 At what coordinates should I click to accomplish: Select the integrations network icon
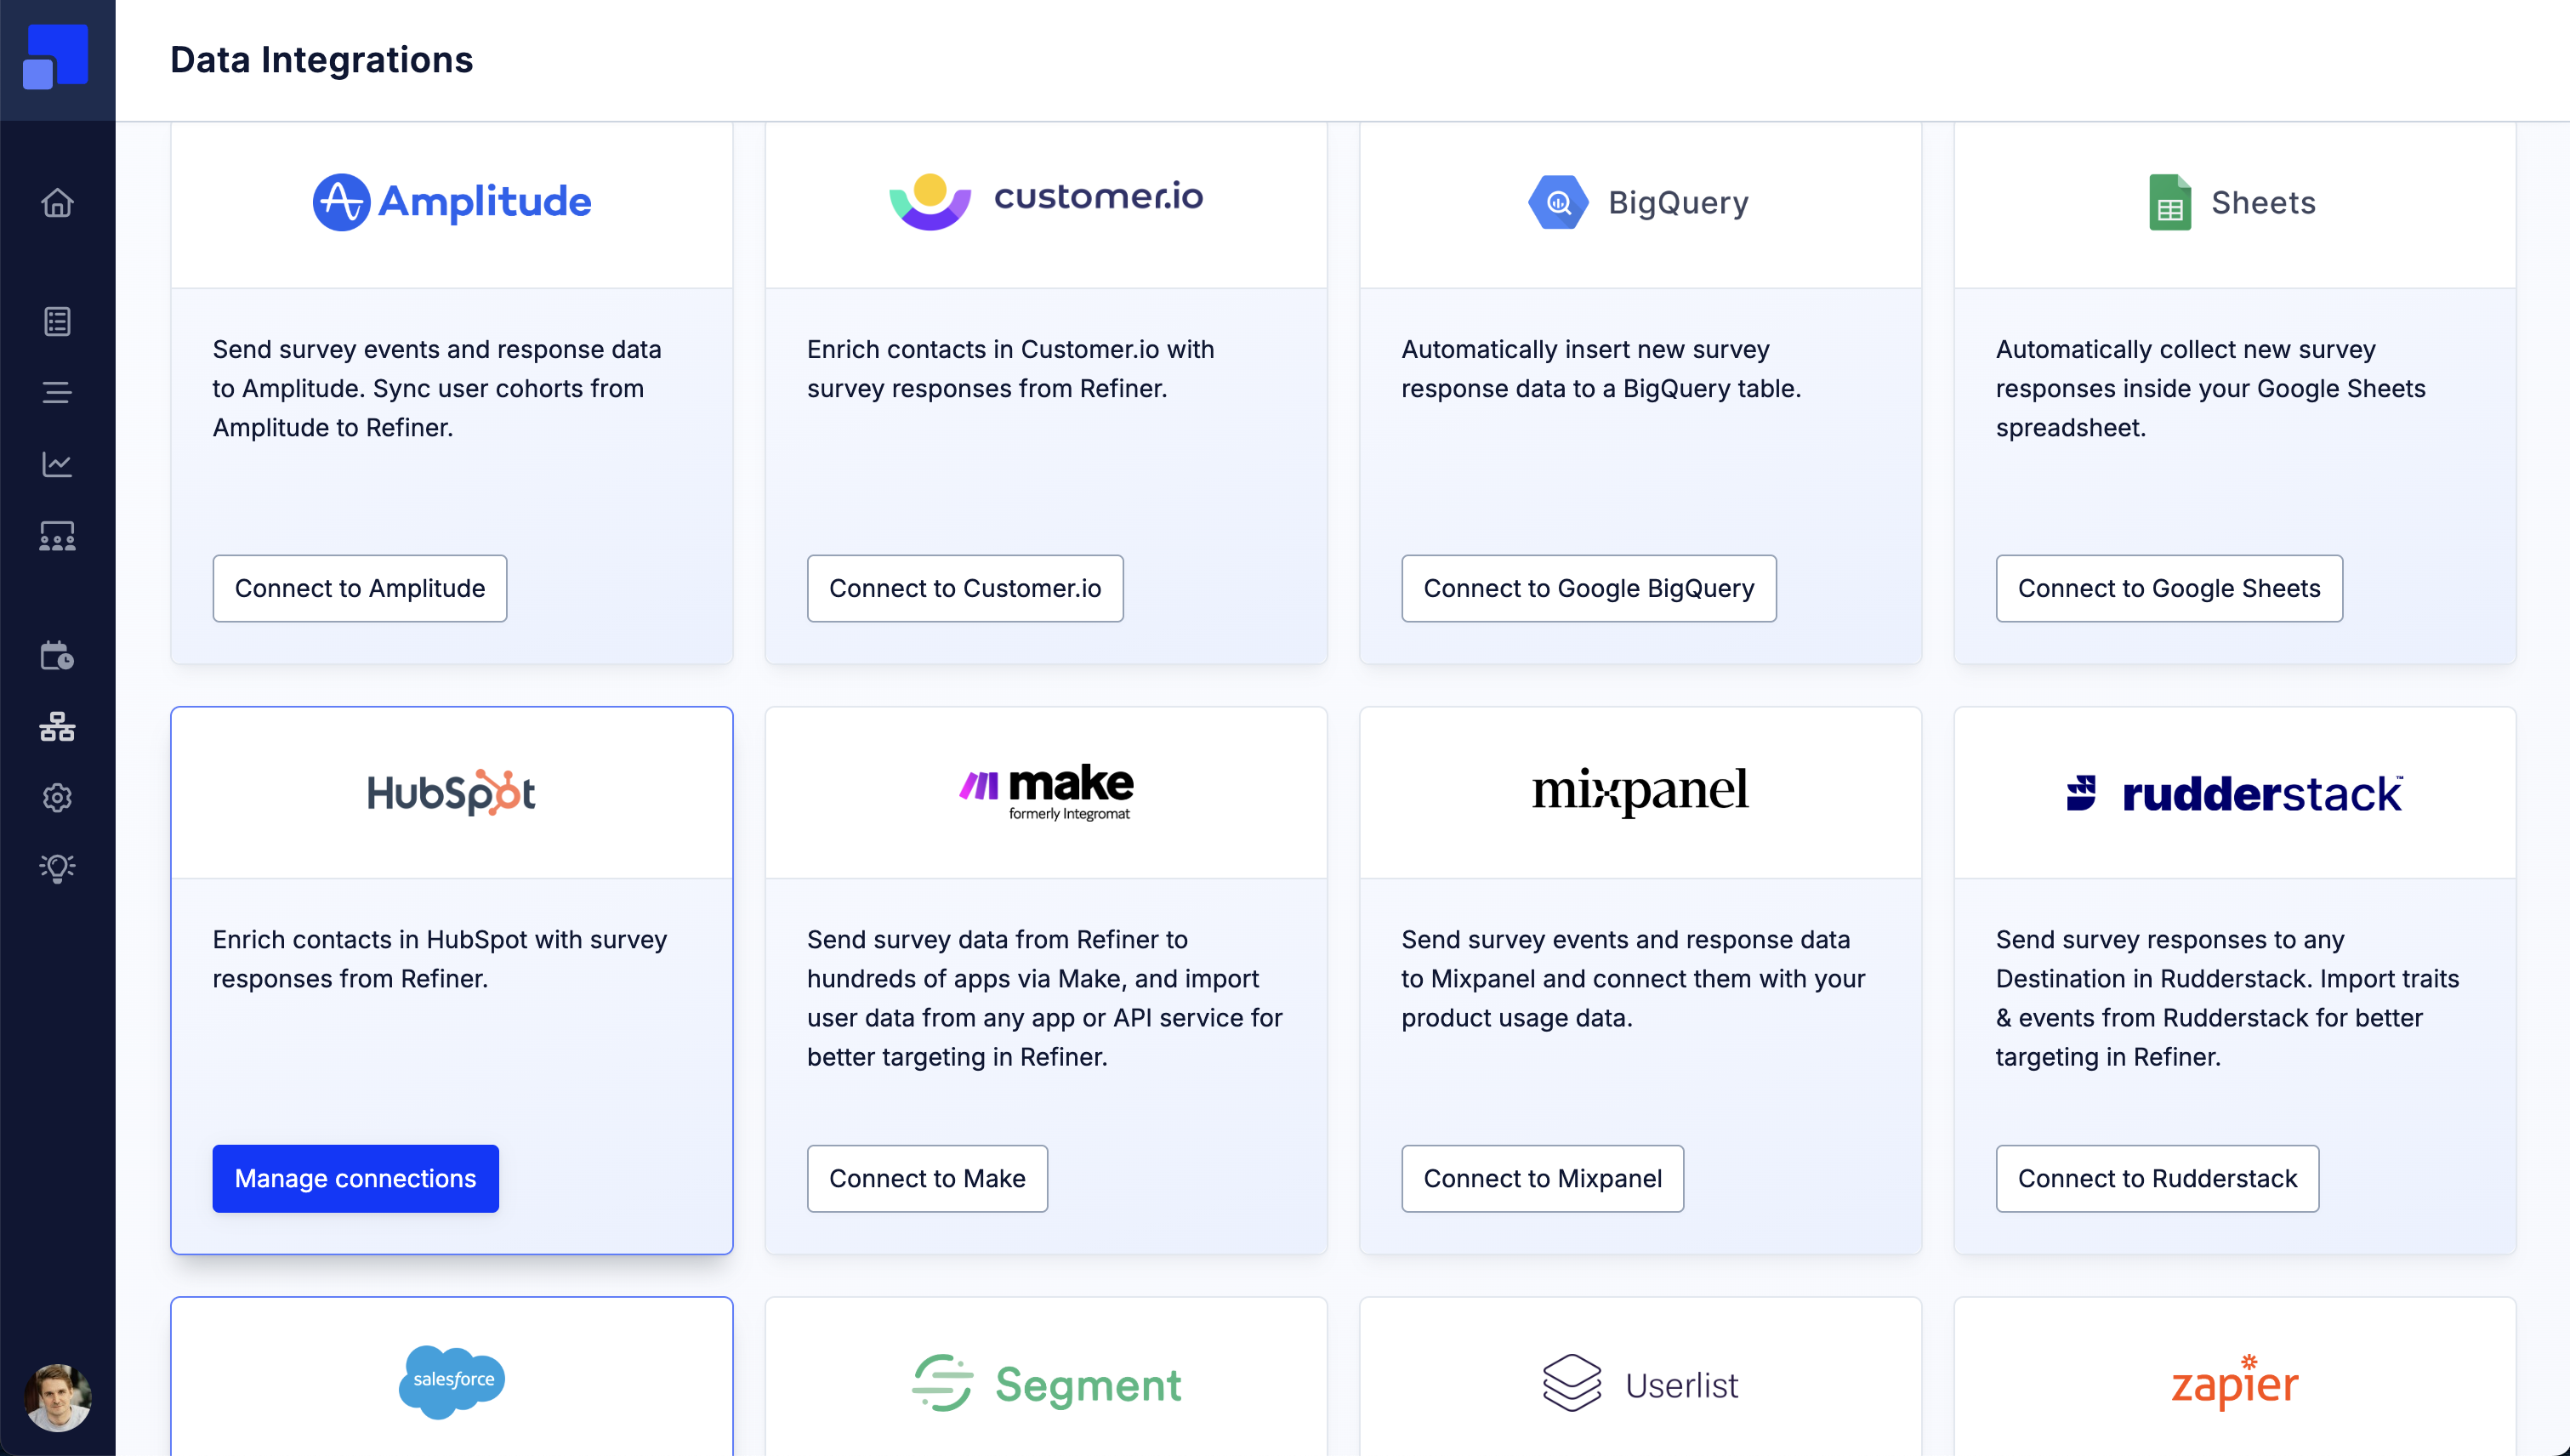coord(57,727)
